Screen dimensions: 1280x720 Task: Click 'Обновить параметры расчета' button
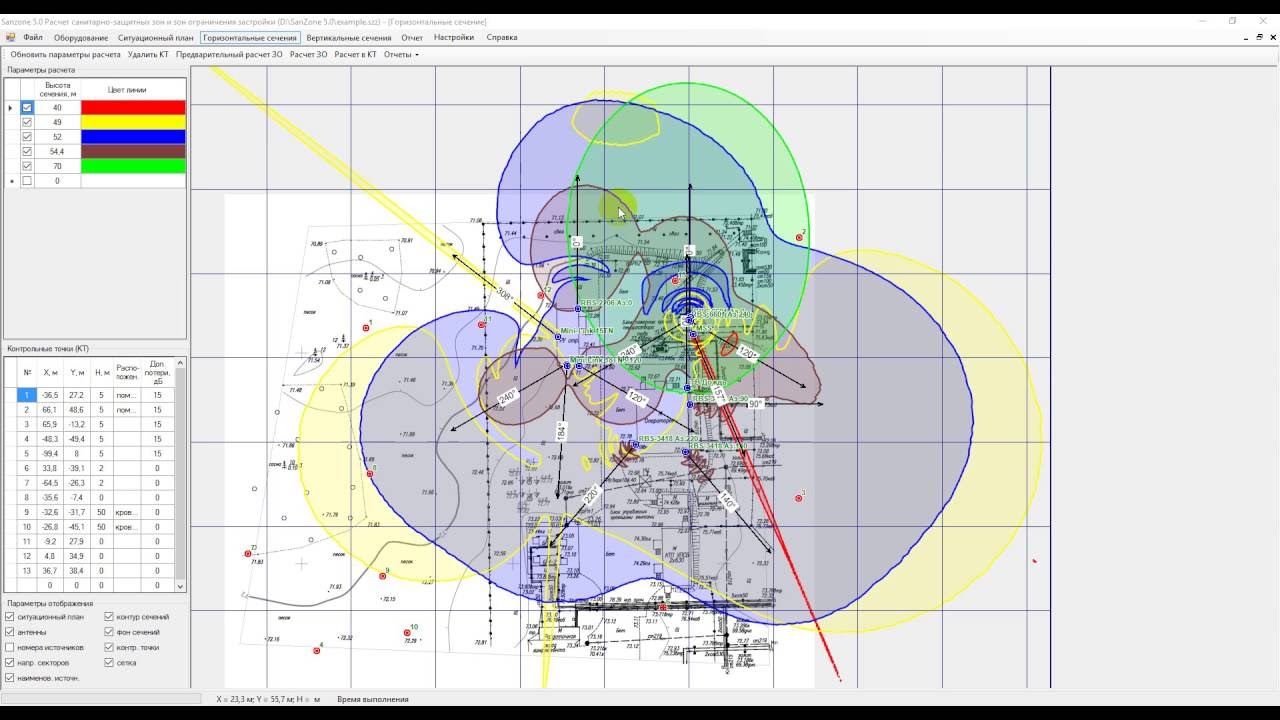[x=65, y=55]
